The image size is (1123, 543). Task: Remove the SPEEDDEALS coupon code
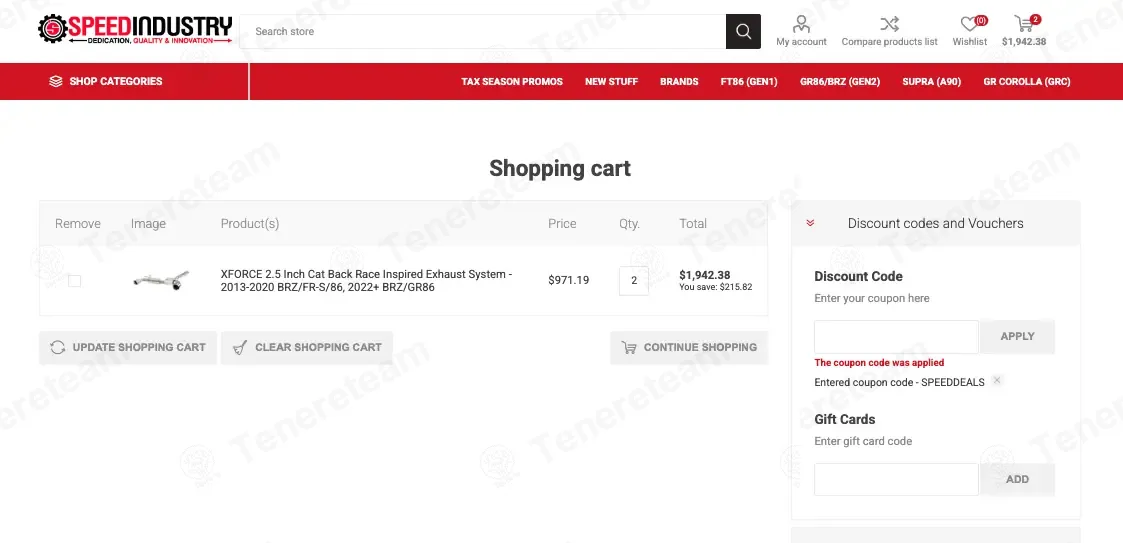(x=997, y=380)
